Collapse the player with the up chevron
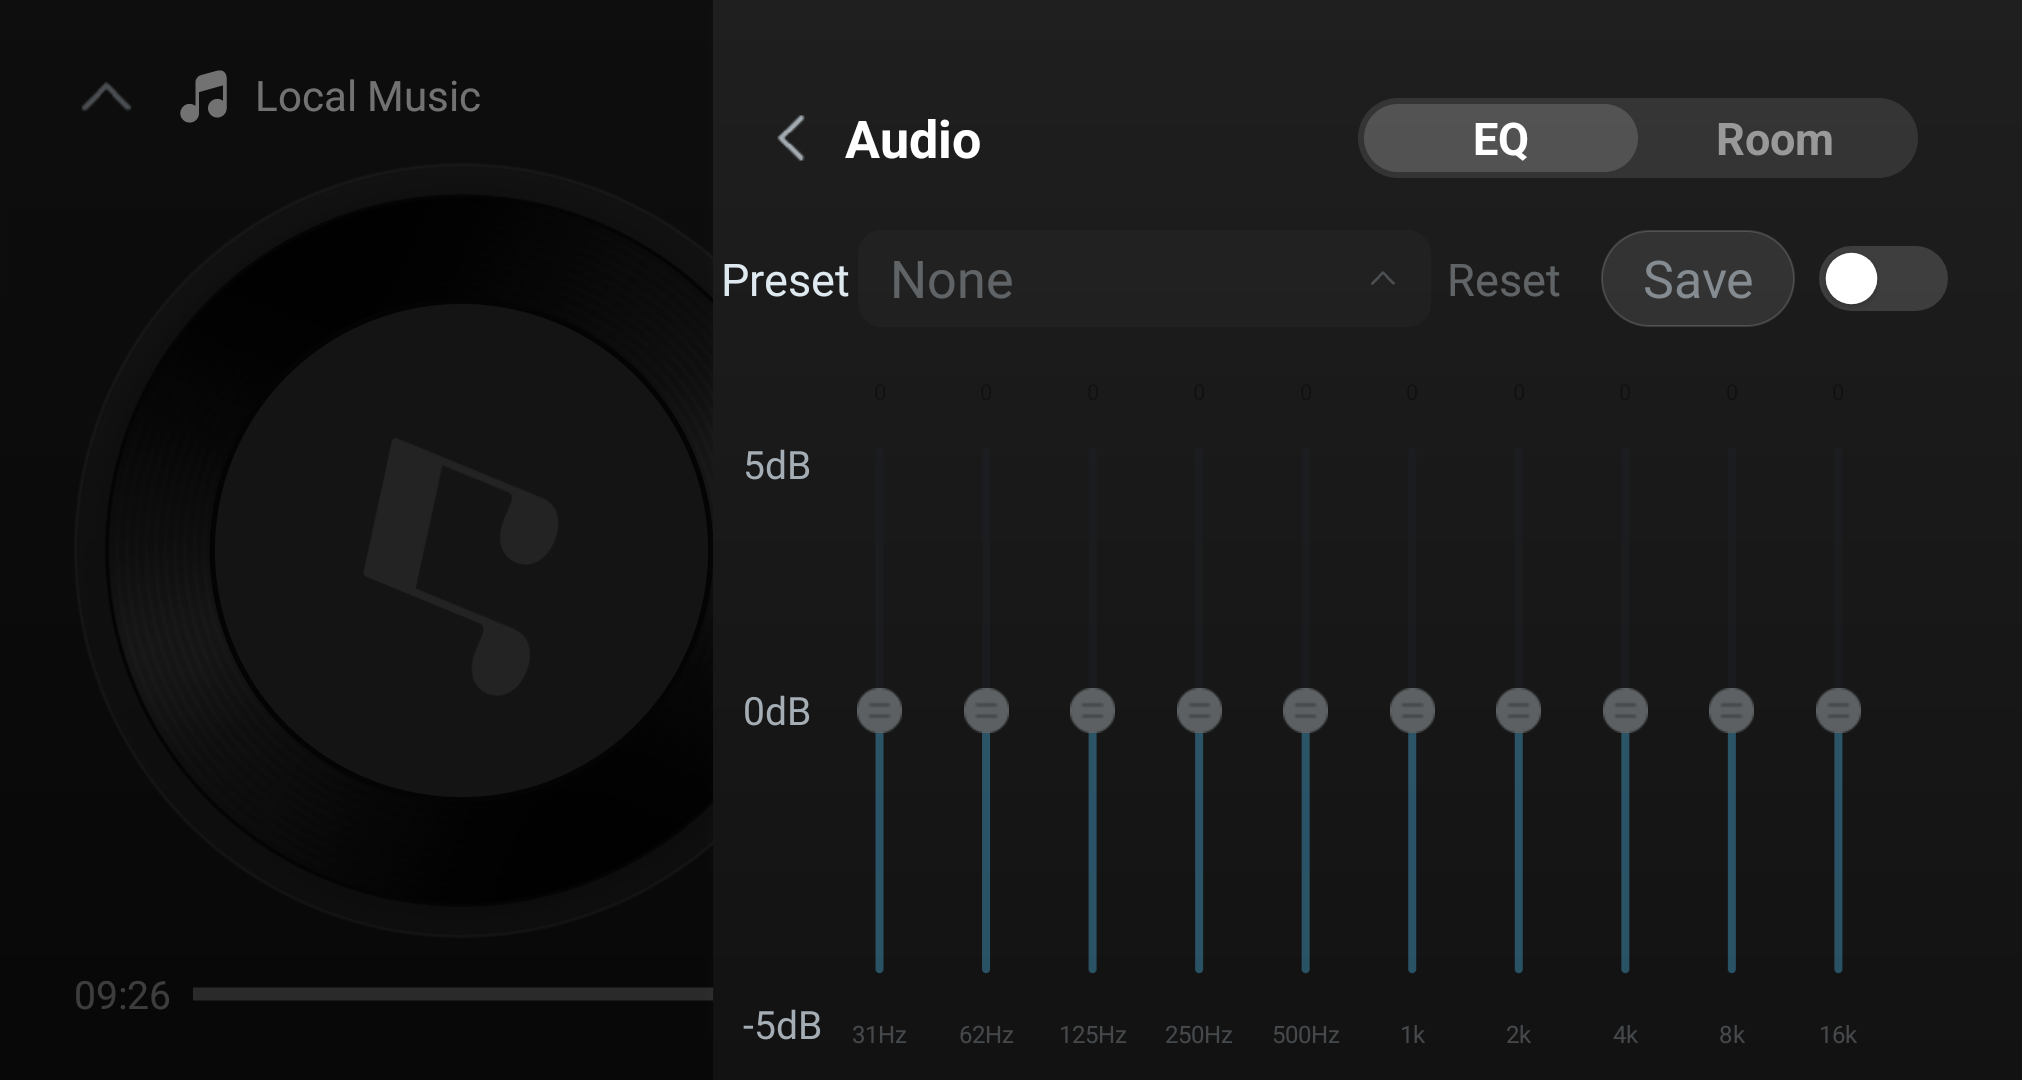 point(106,97)
